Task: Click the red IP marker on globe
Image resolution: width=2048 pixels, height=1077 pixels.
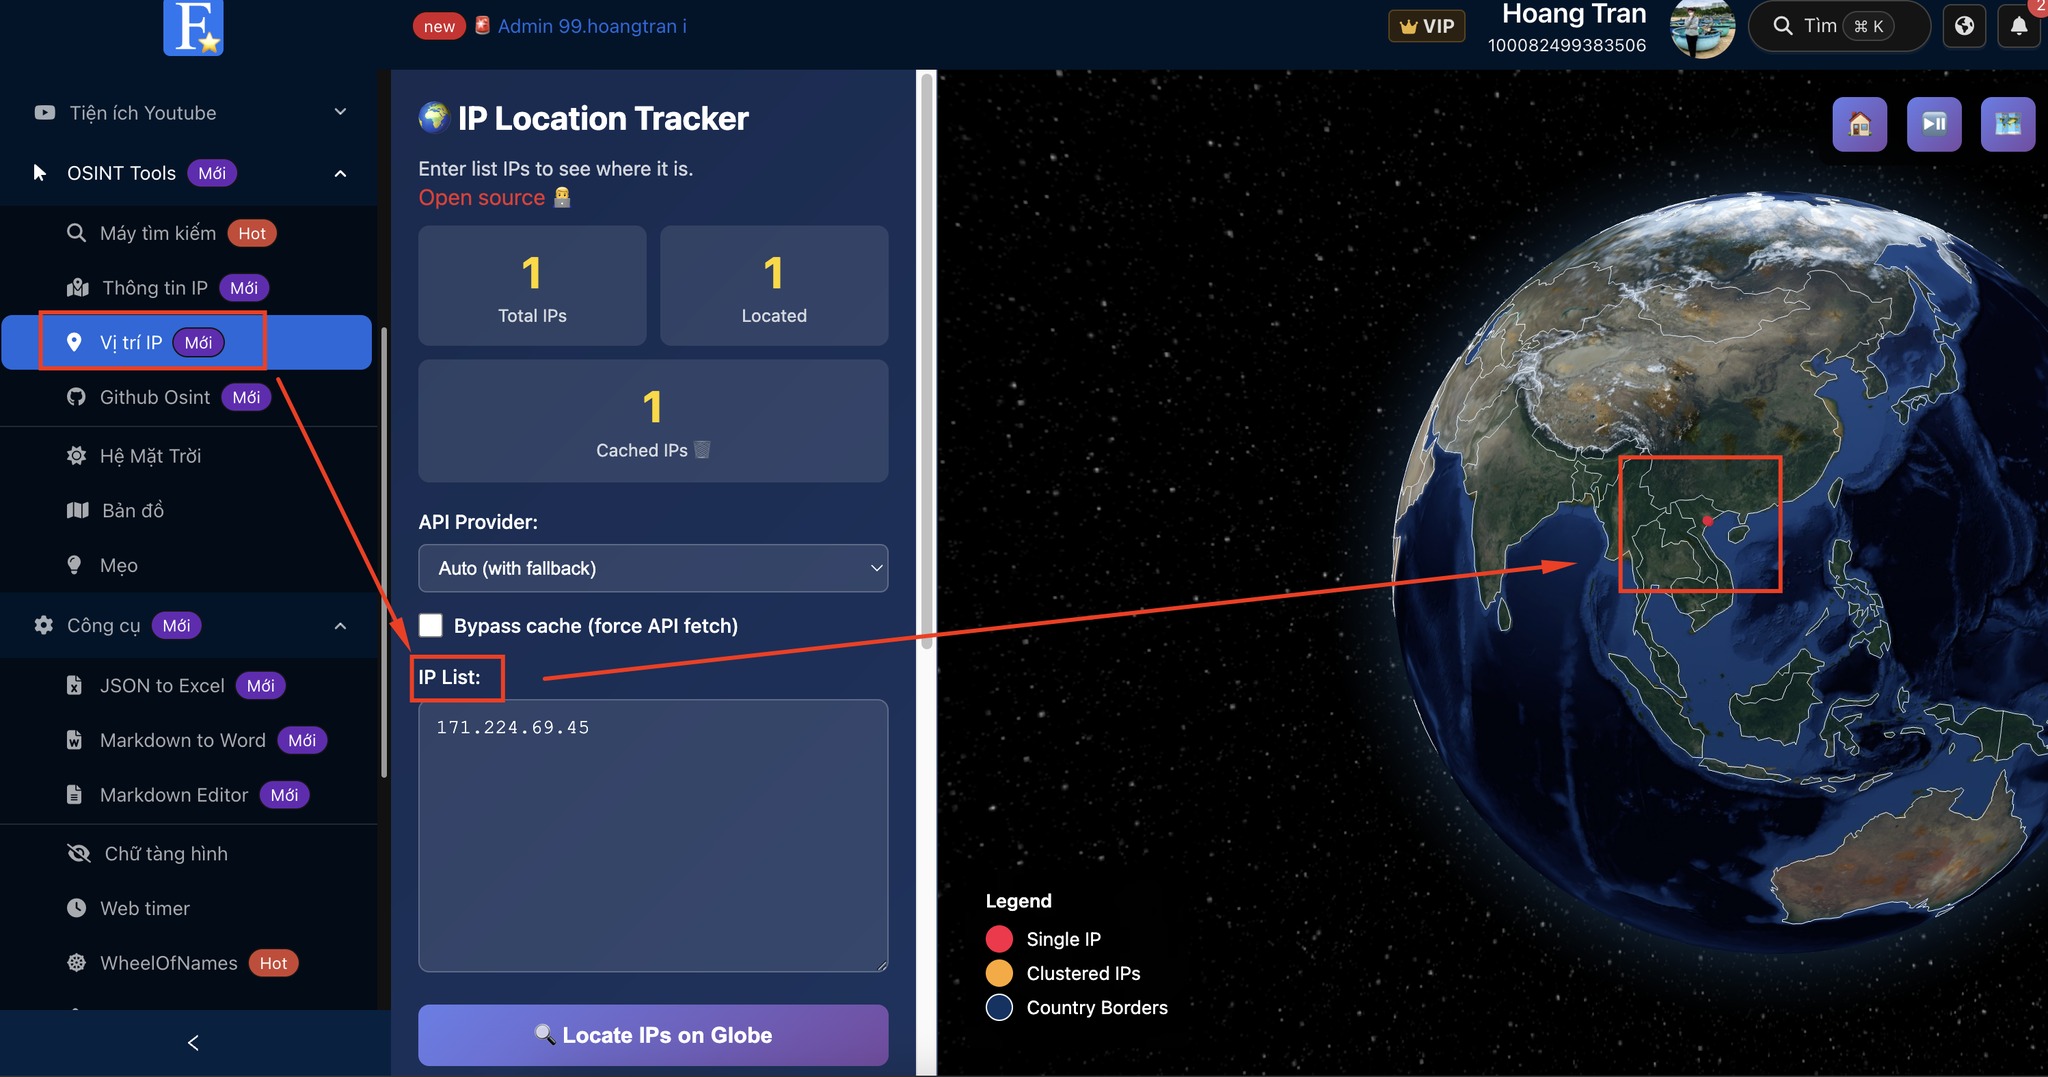Action: point(1707,521)
